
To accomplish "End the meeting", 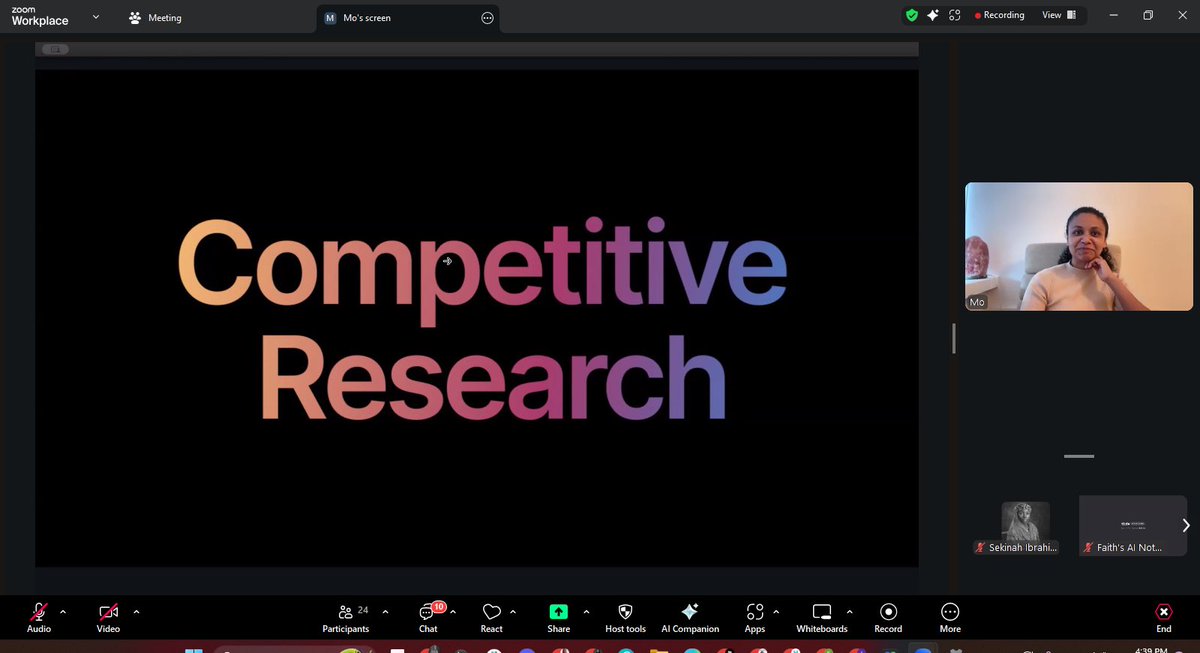I will click(x=1164, y=617).
